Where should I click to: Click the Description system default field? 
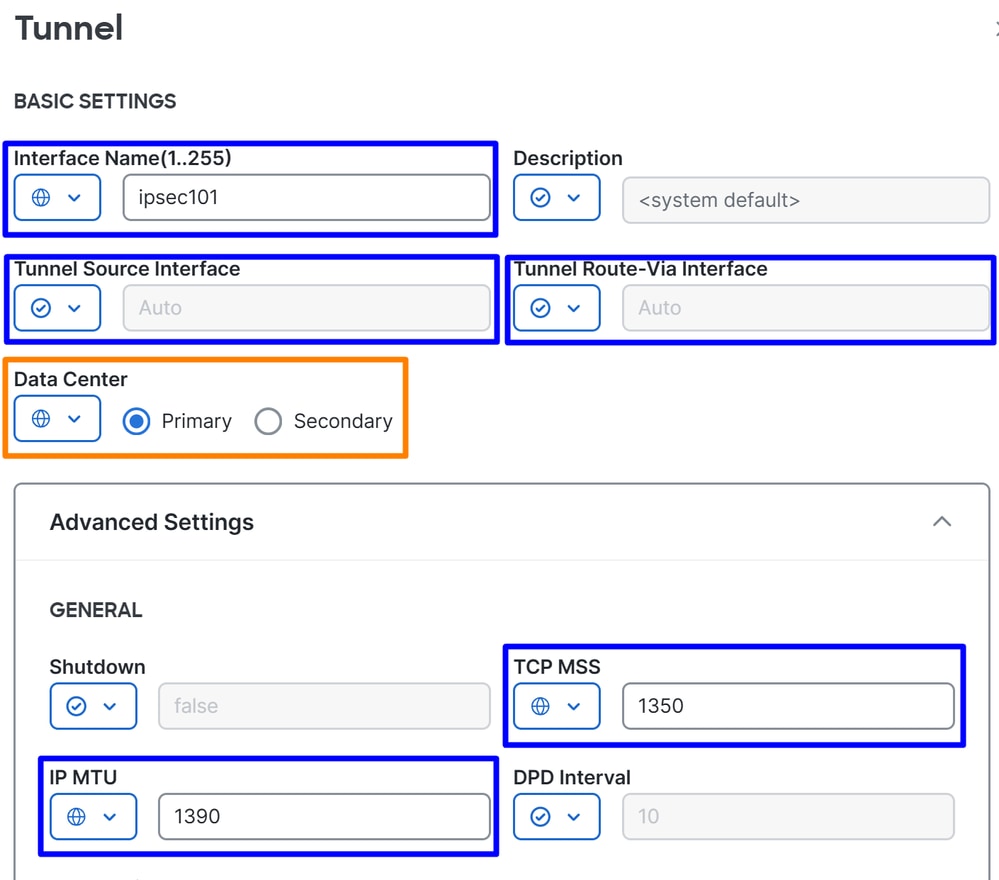click(805, 200)
